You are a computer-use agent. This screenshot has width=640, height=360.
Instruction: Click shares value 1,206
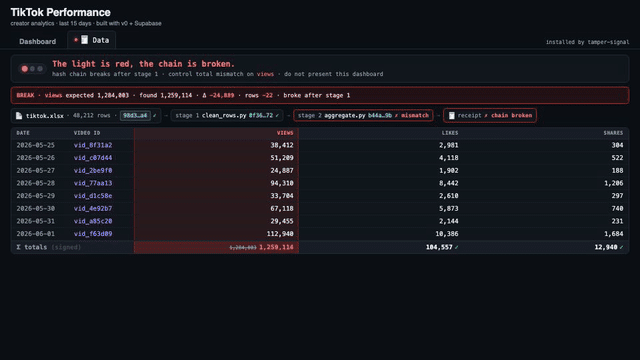(x=613, y=183)
